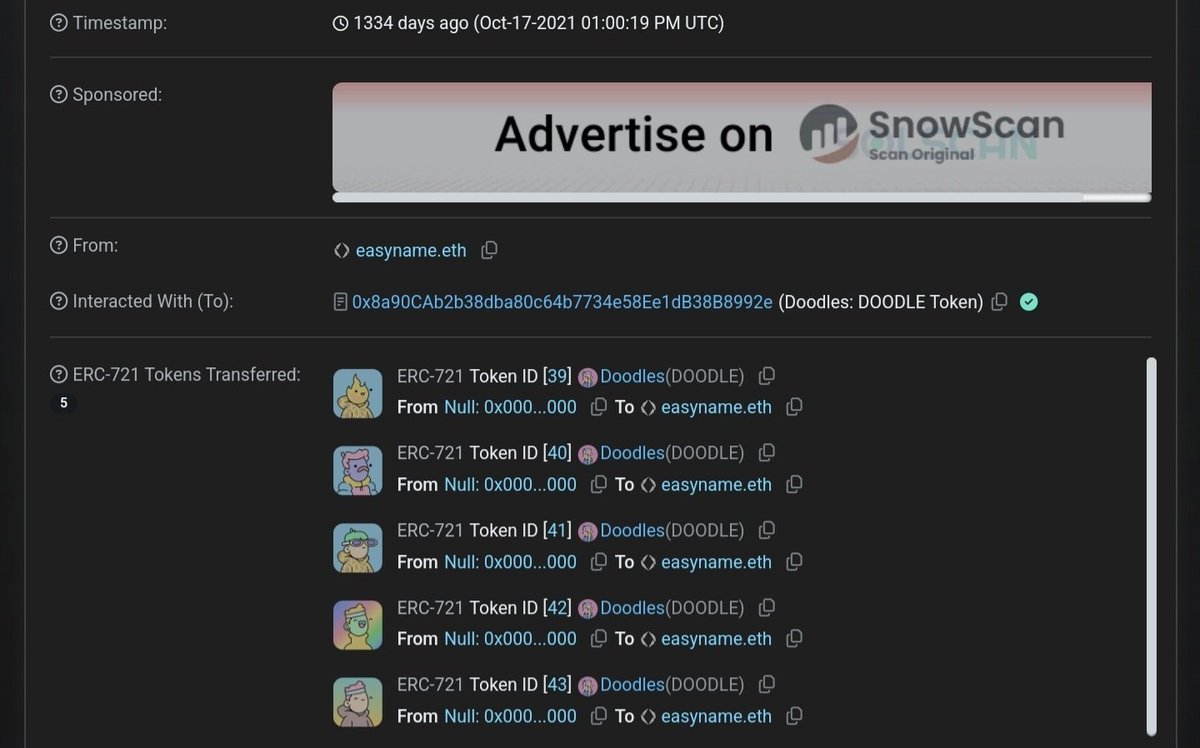Open Null: 0x000...000 link in ID 39 row

pyautogui.click(x=510, y=407)
